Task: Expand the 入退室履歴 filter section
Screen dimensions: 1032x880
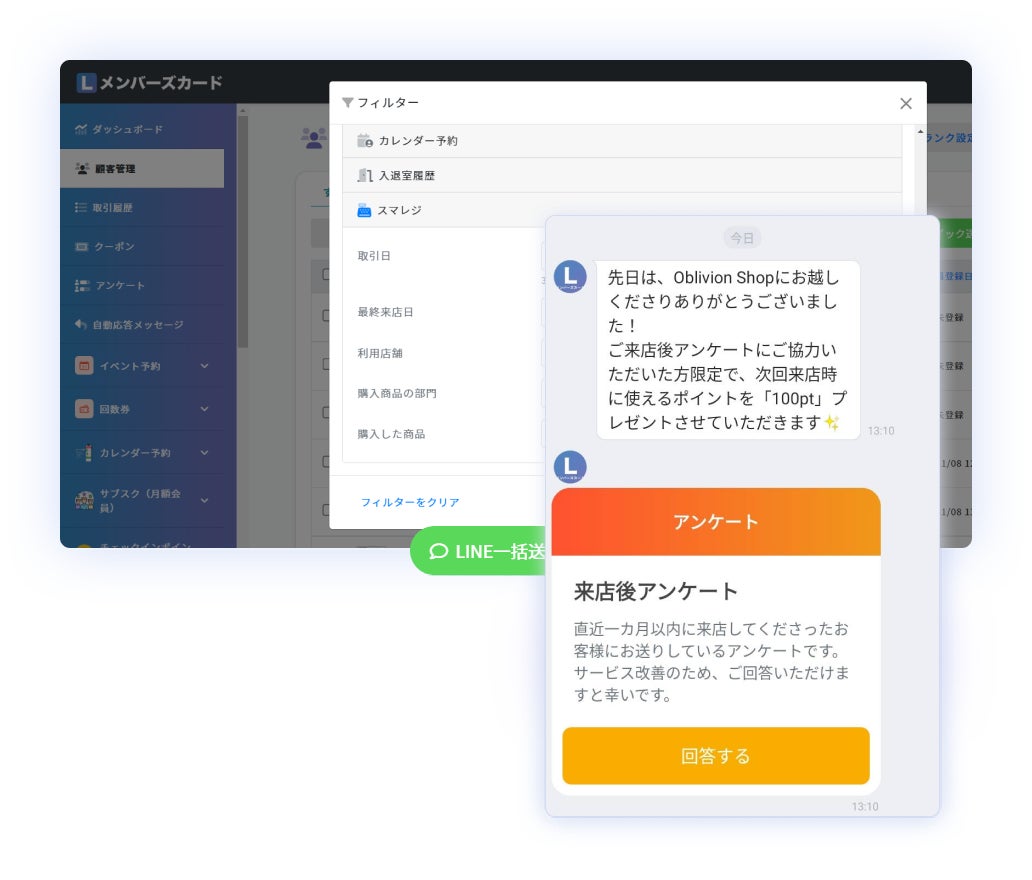Action: pyautogui.click(x=622, y=176)
